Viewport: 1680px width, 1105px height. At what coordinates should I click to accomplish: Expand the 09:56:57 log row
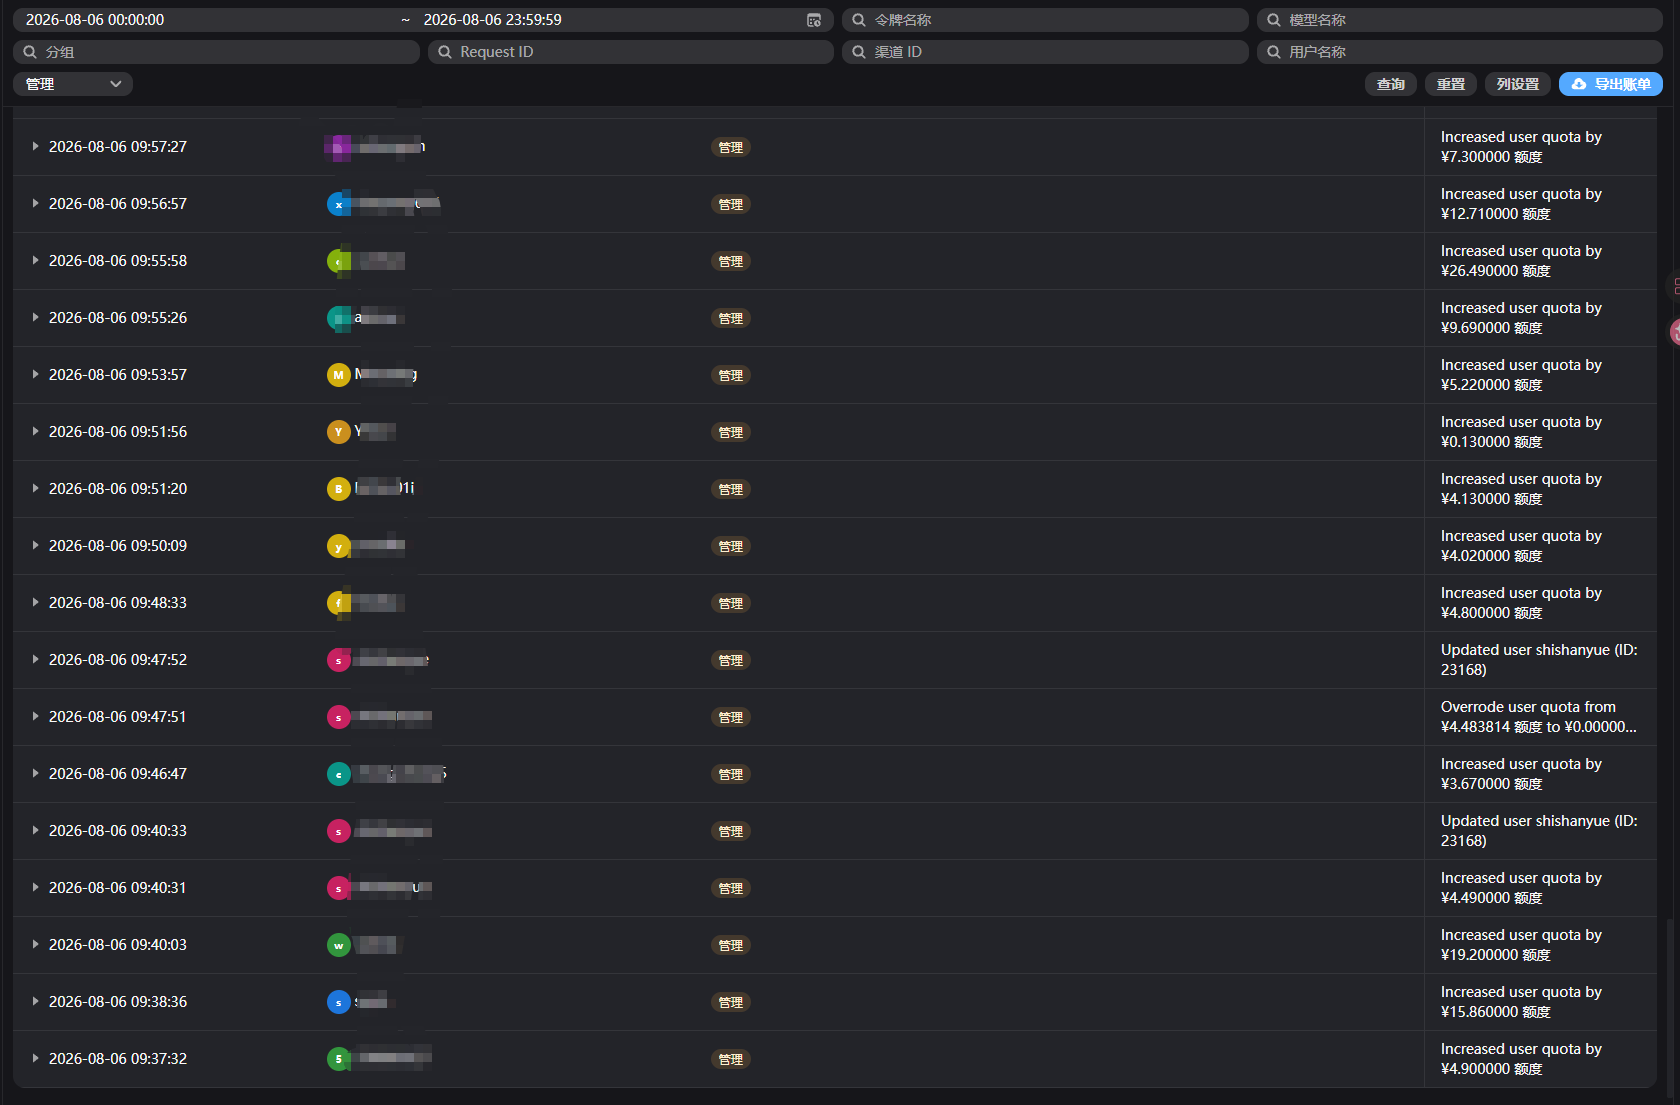[35, 203]
